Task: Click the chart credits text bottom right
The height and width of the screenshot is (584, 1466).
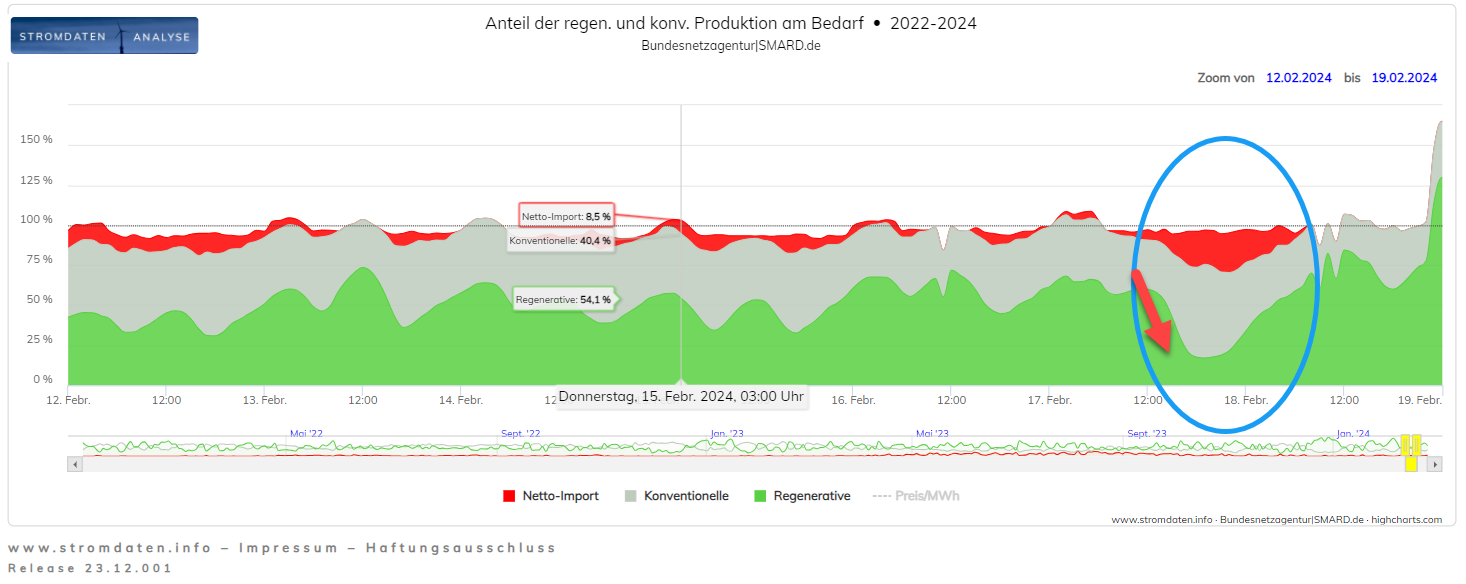Action: (1276, 520)
